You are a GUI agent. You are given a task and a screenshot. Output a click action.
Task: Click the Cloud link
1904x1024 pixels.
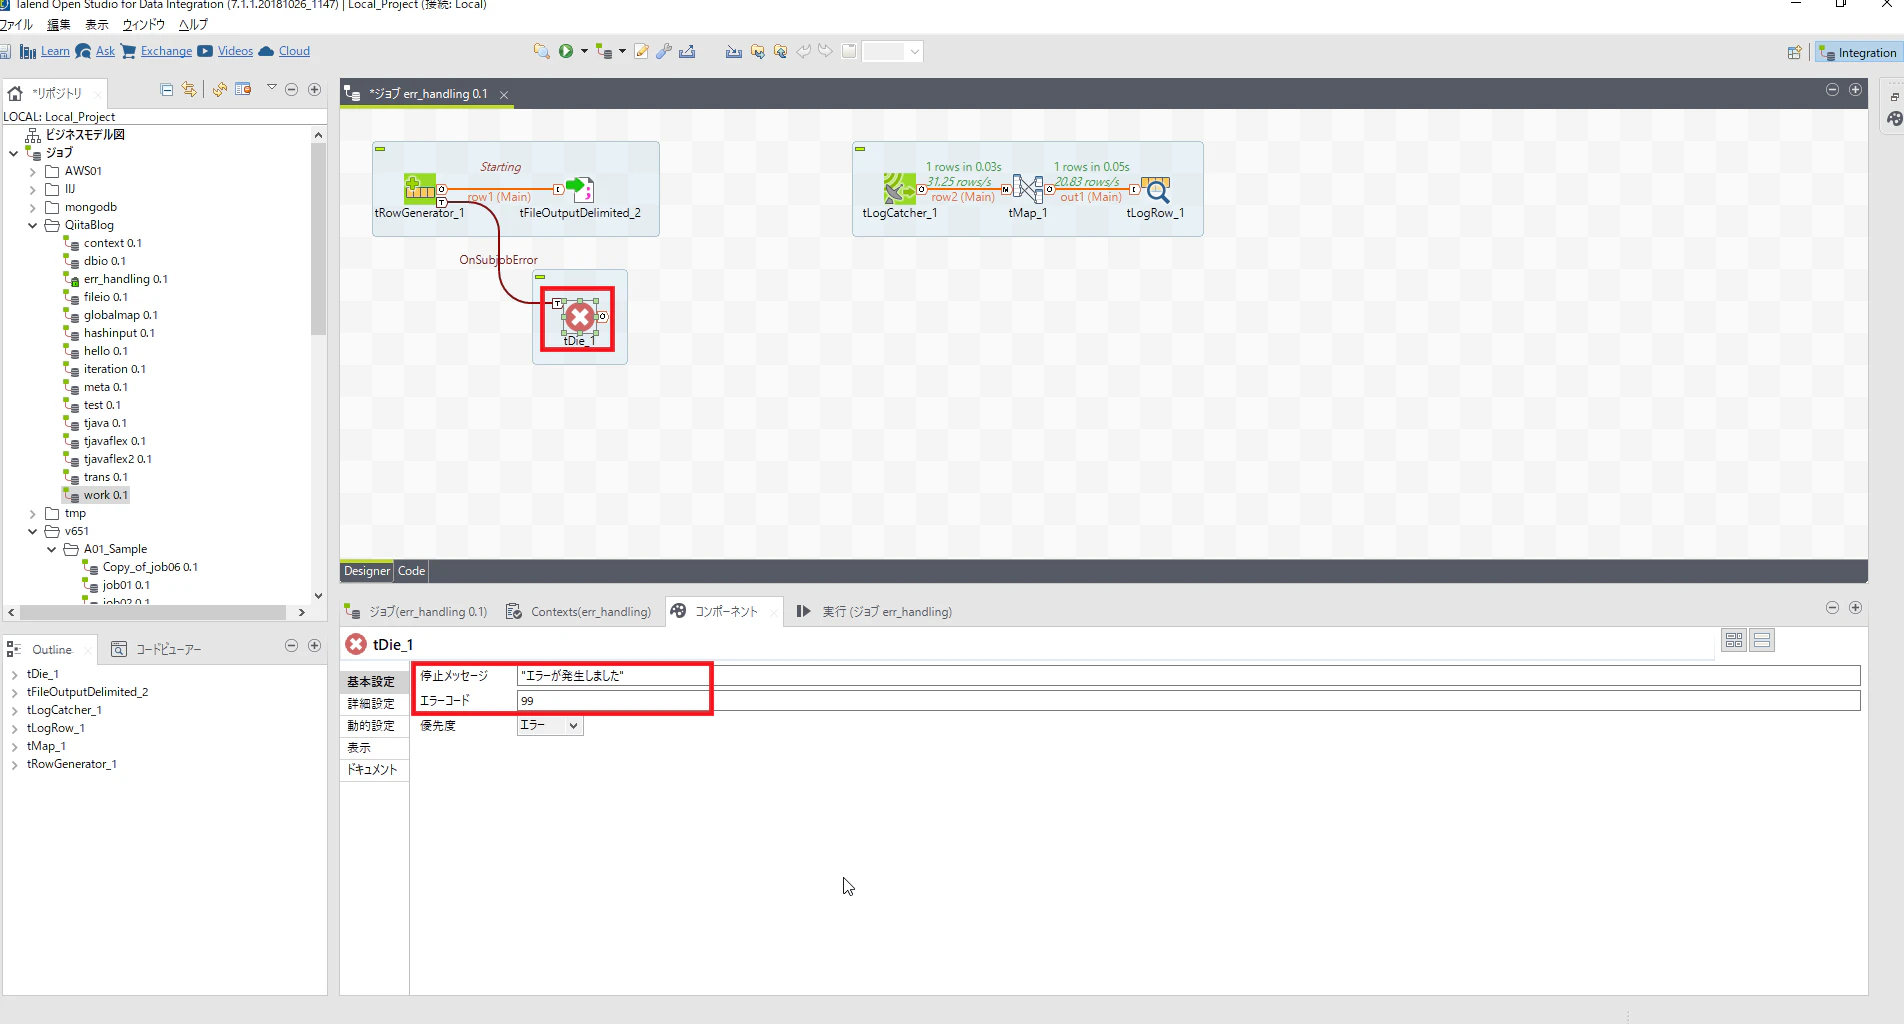tap(294, 51)
